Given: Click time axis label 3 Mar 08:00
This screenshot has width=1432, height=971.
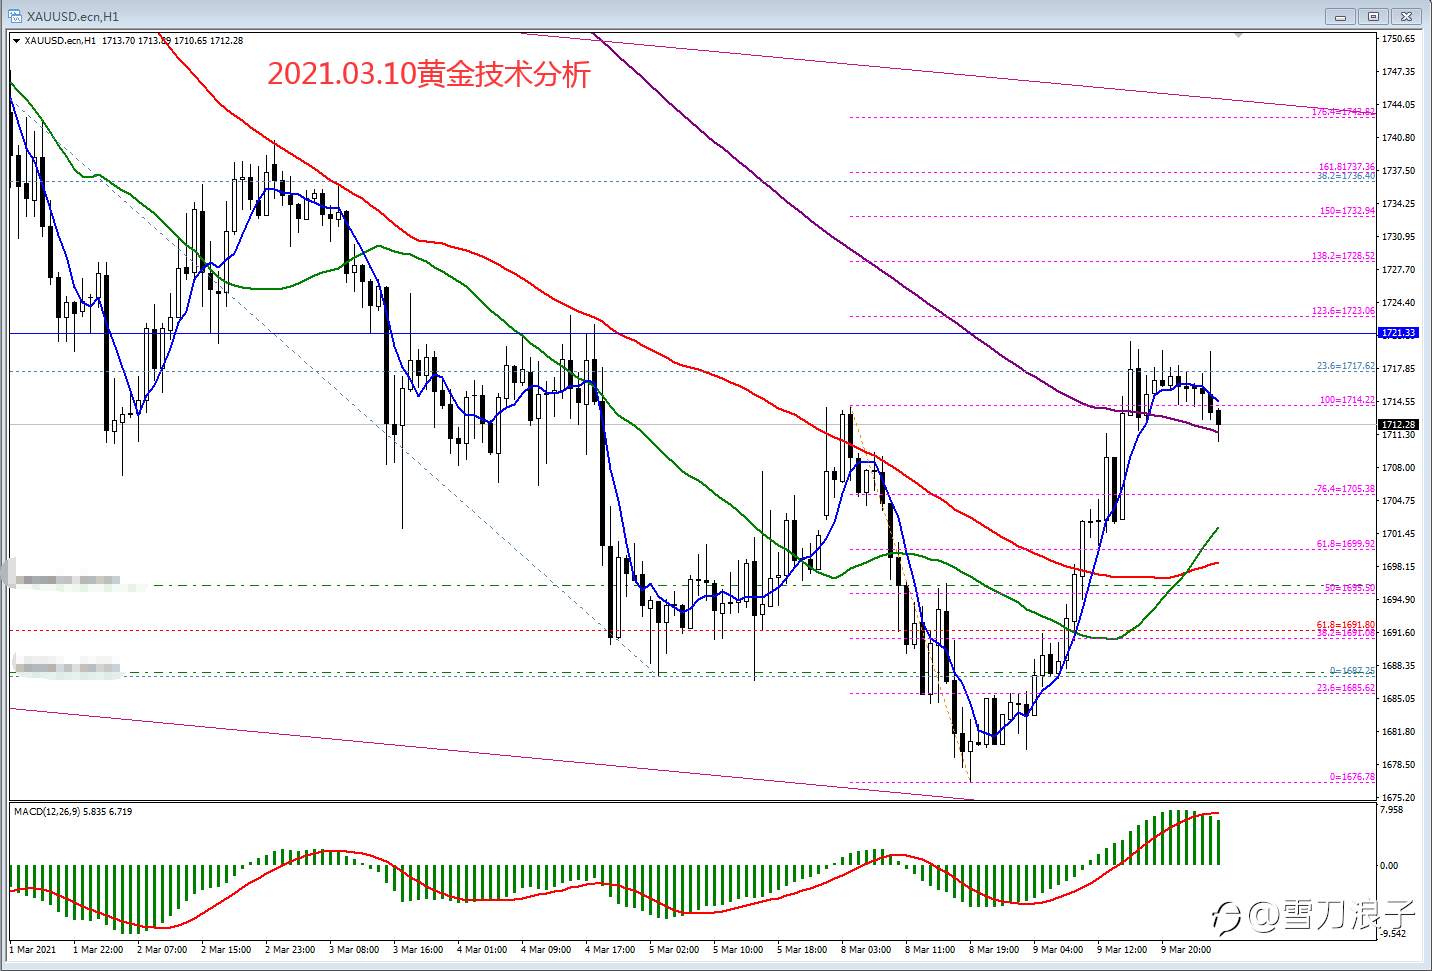Looking at the screenshot, I should [x=354, y=949].
